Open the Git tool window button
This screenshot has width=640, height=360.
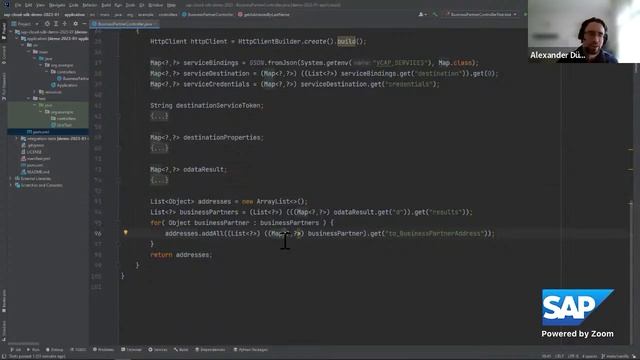point(16,350)
